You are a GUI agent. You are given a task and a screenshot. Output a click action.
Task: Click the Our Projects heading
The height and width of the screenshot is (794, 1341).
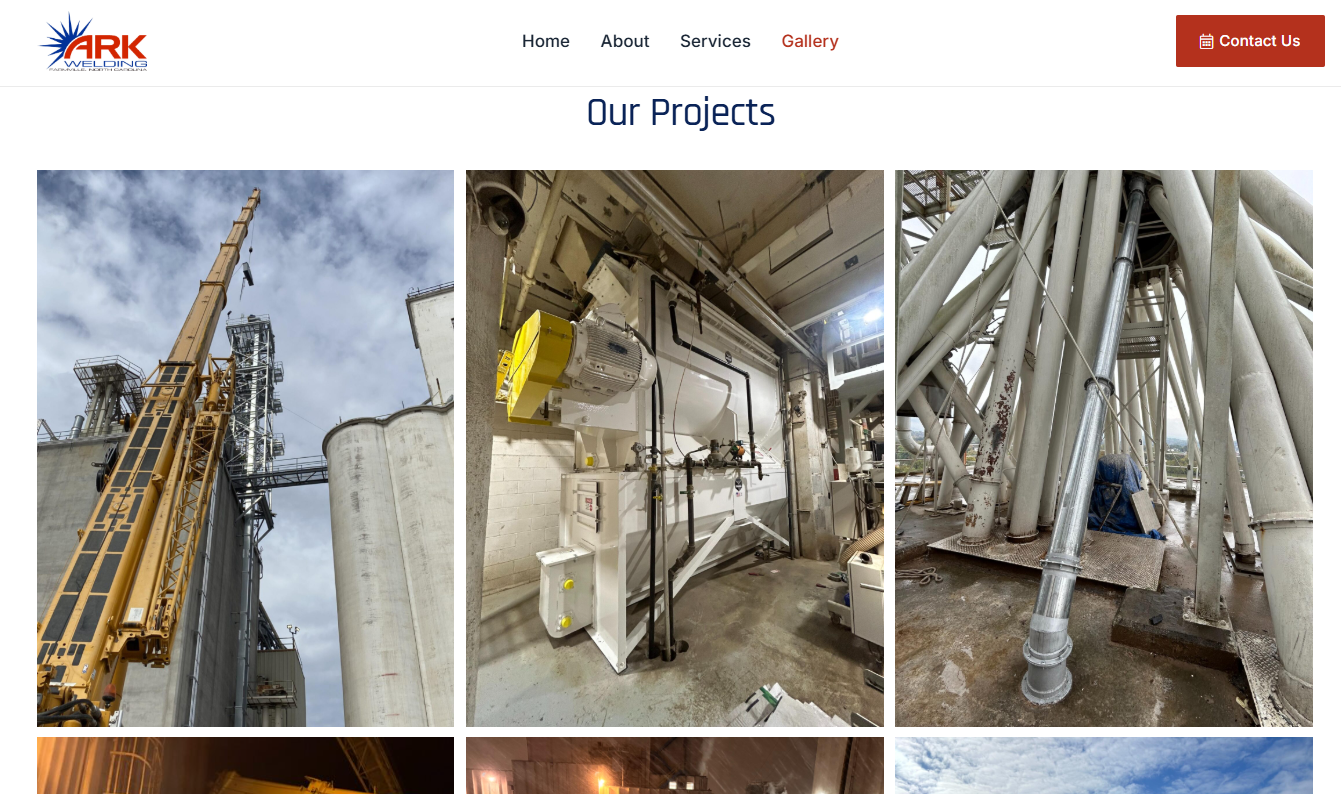point(681,113)
